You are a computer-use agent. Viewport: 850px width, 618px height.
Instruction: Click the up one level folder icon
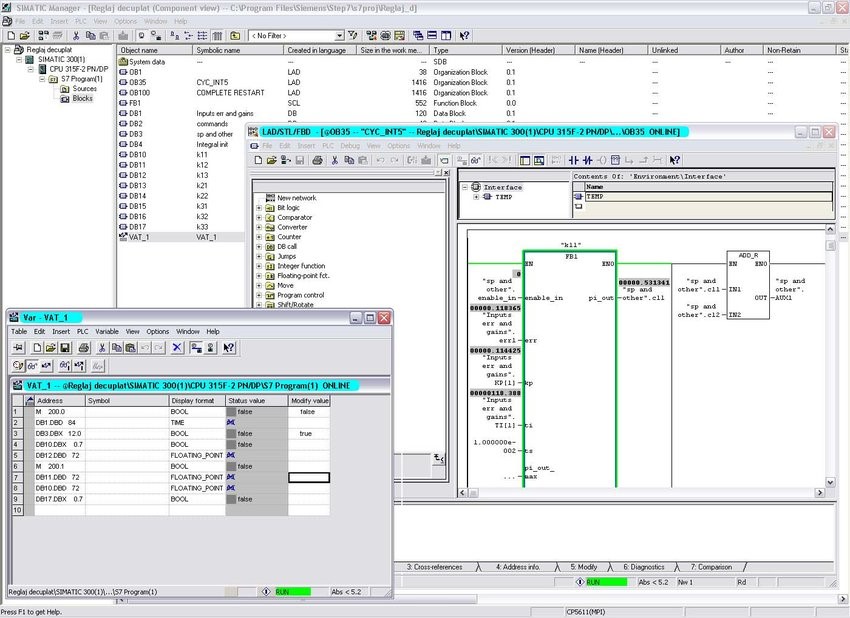(x=235, y=36)
